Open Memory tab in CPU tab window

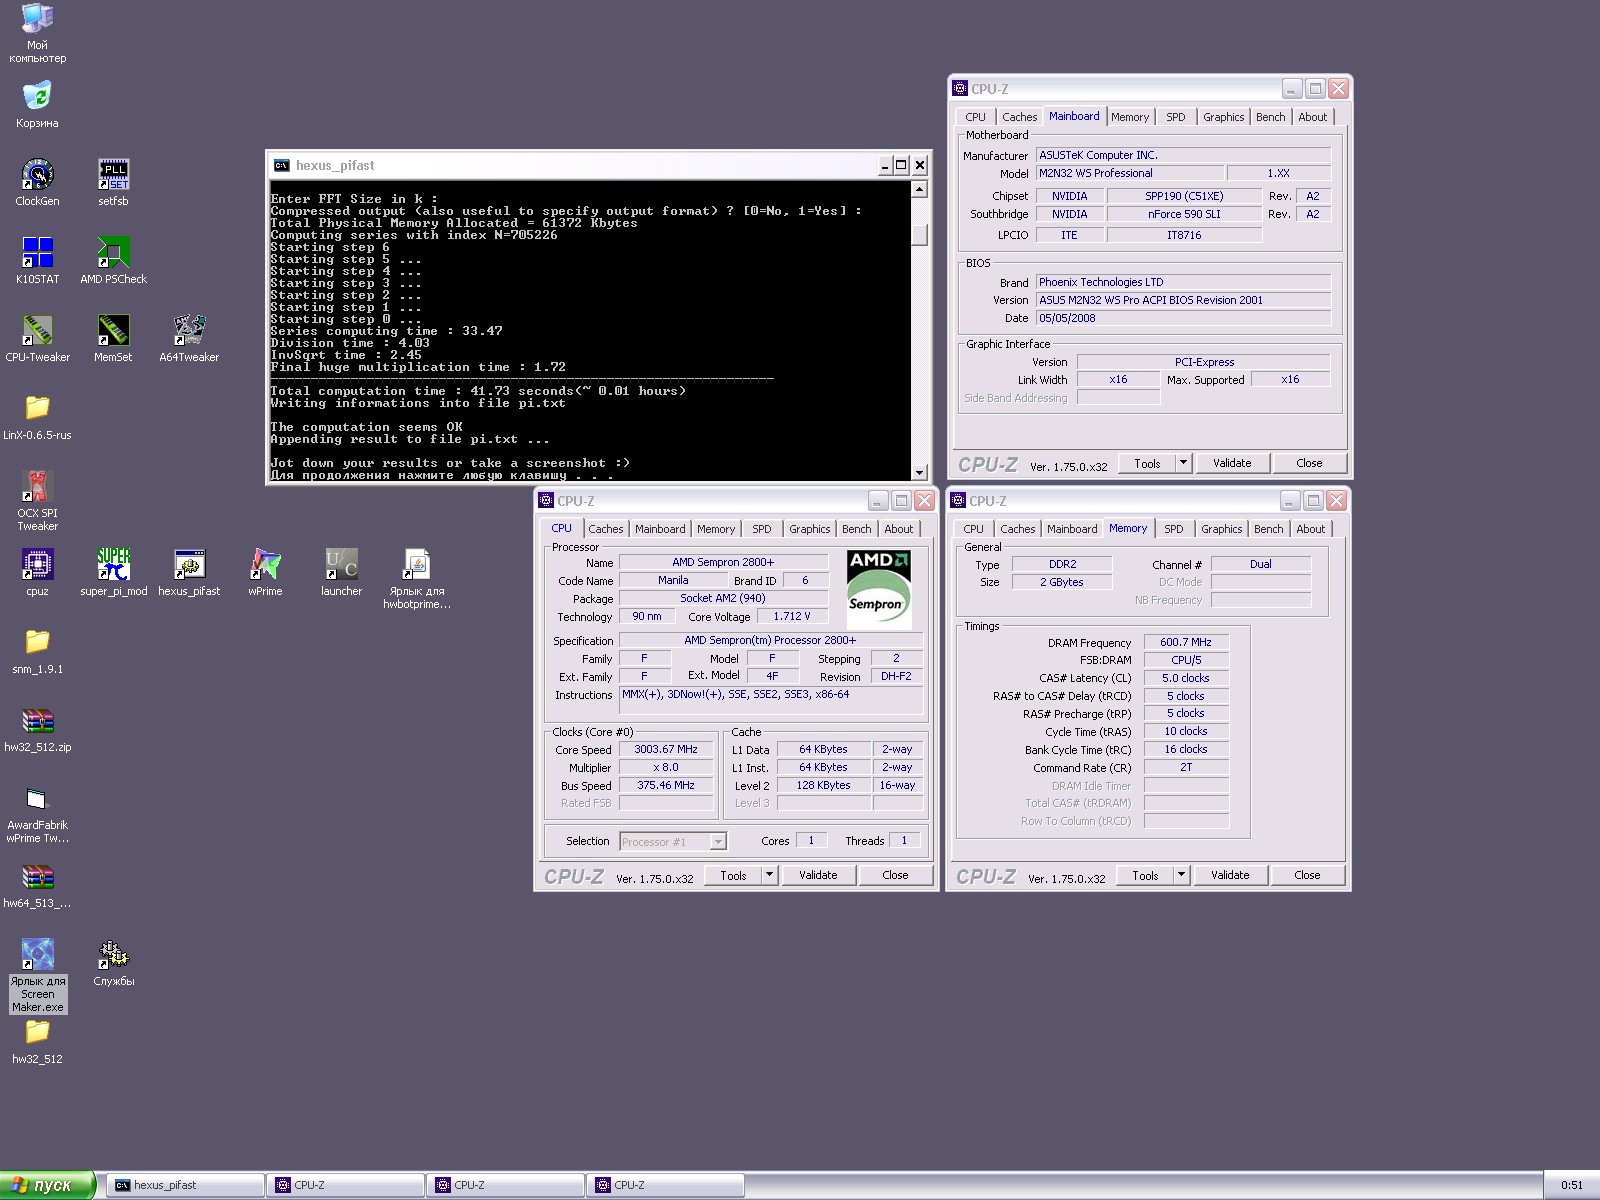716,529
